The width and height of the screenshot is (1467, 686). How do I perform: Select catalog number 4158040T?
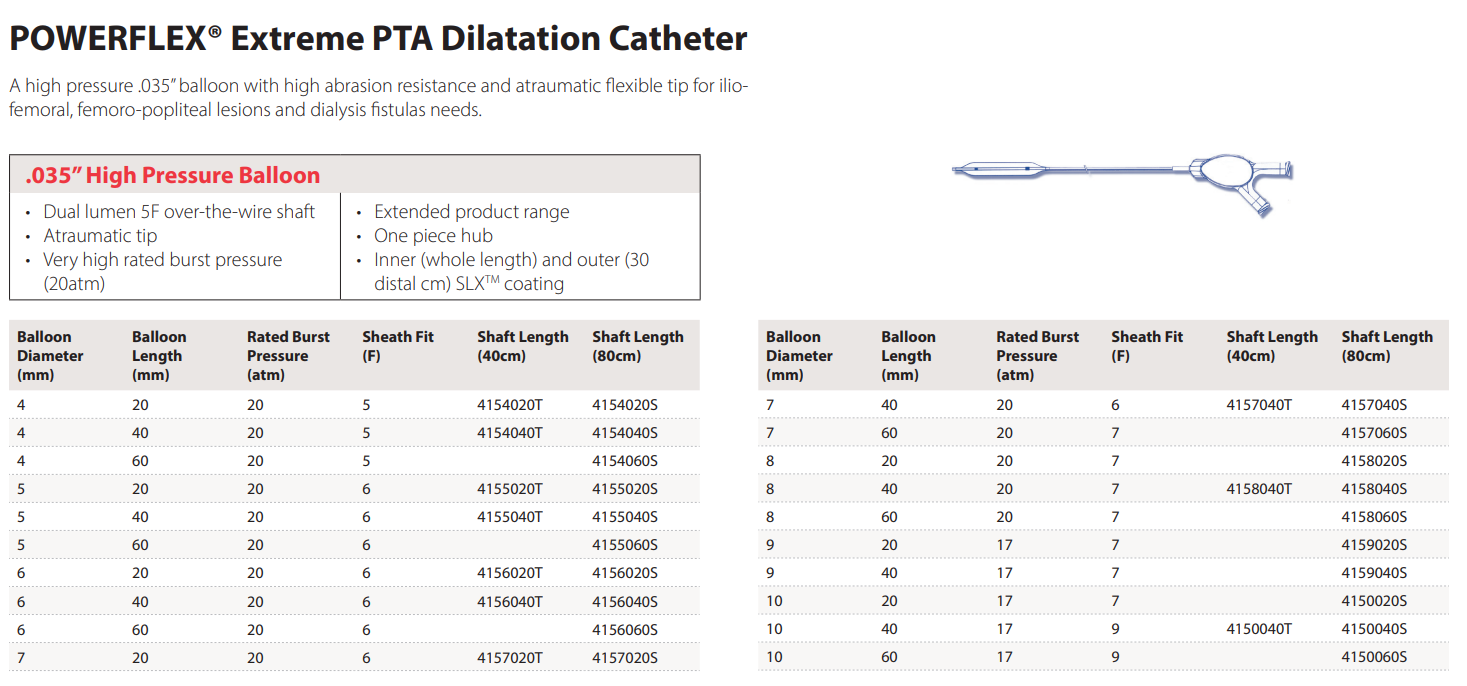[1259, 489]
